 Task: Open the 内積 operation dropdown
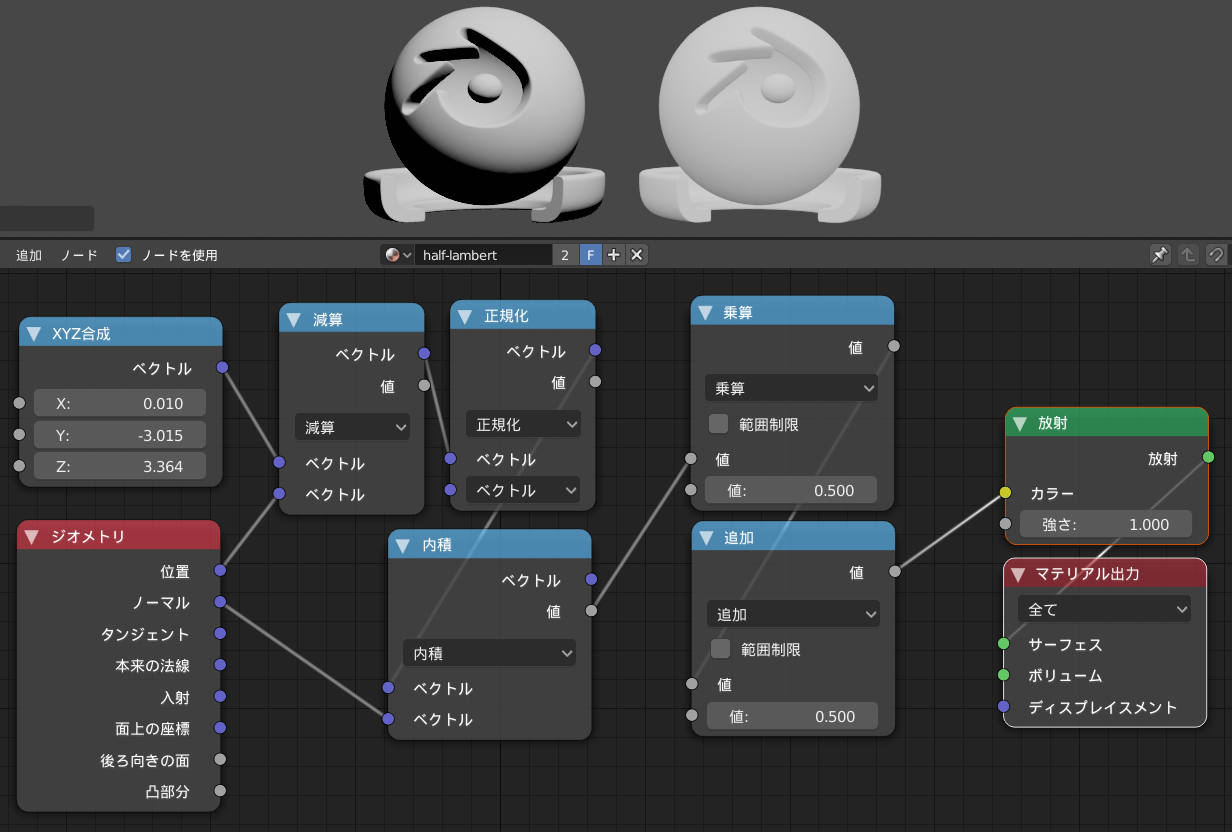point(490,653)
